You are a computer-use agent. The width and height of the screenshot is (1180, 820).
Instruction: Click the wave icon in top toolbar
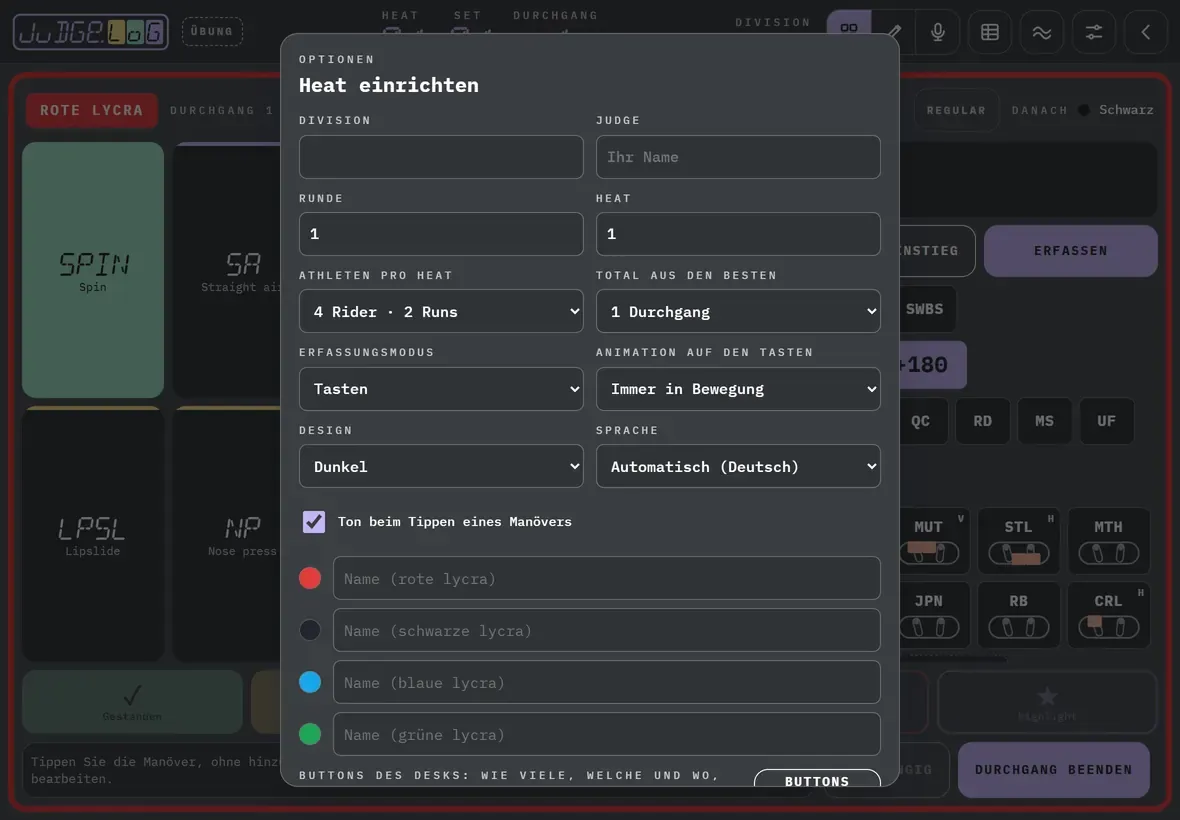1042,32
